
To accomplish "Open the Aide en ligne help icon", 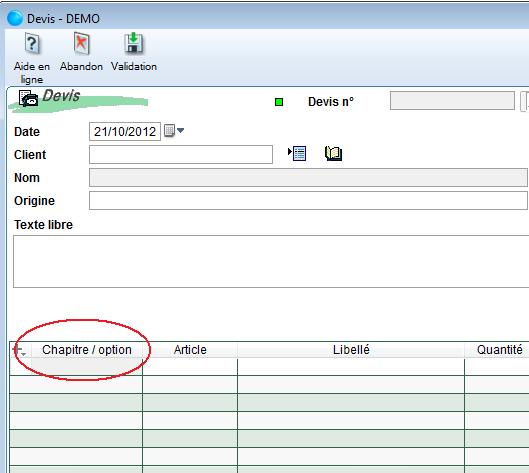I will (x=32, y=44).
